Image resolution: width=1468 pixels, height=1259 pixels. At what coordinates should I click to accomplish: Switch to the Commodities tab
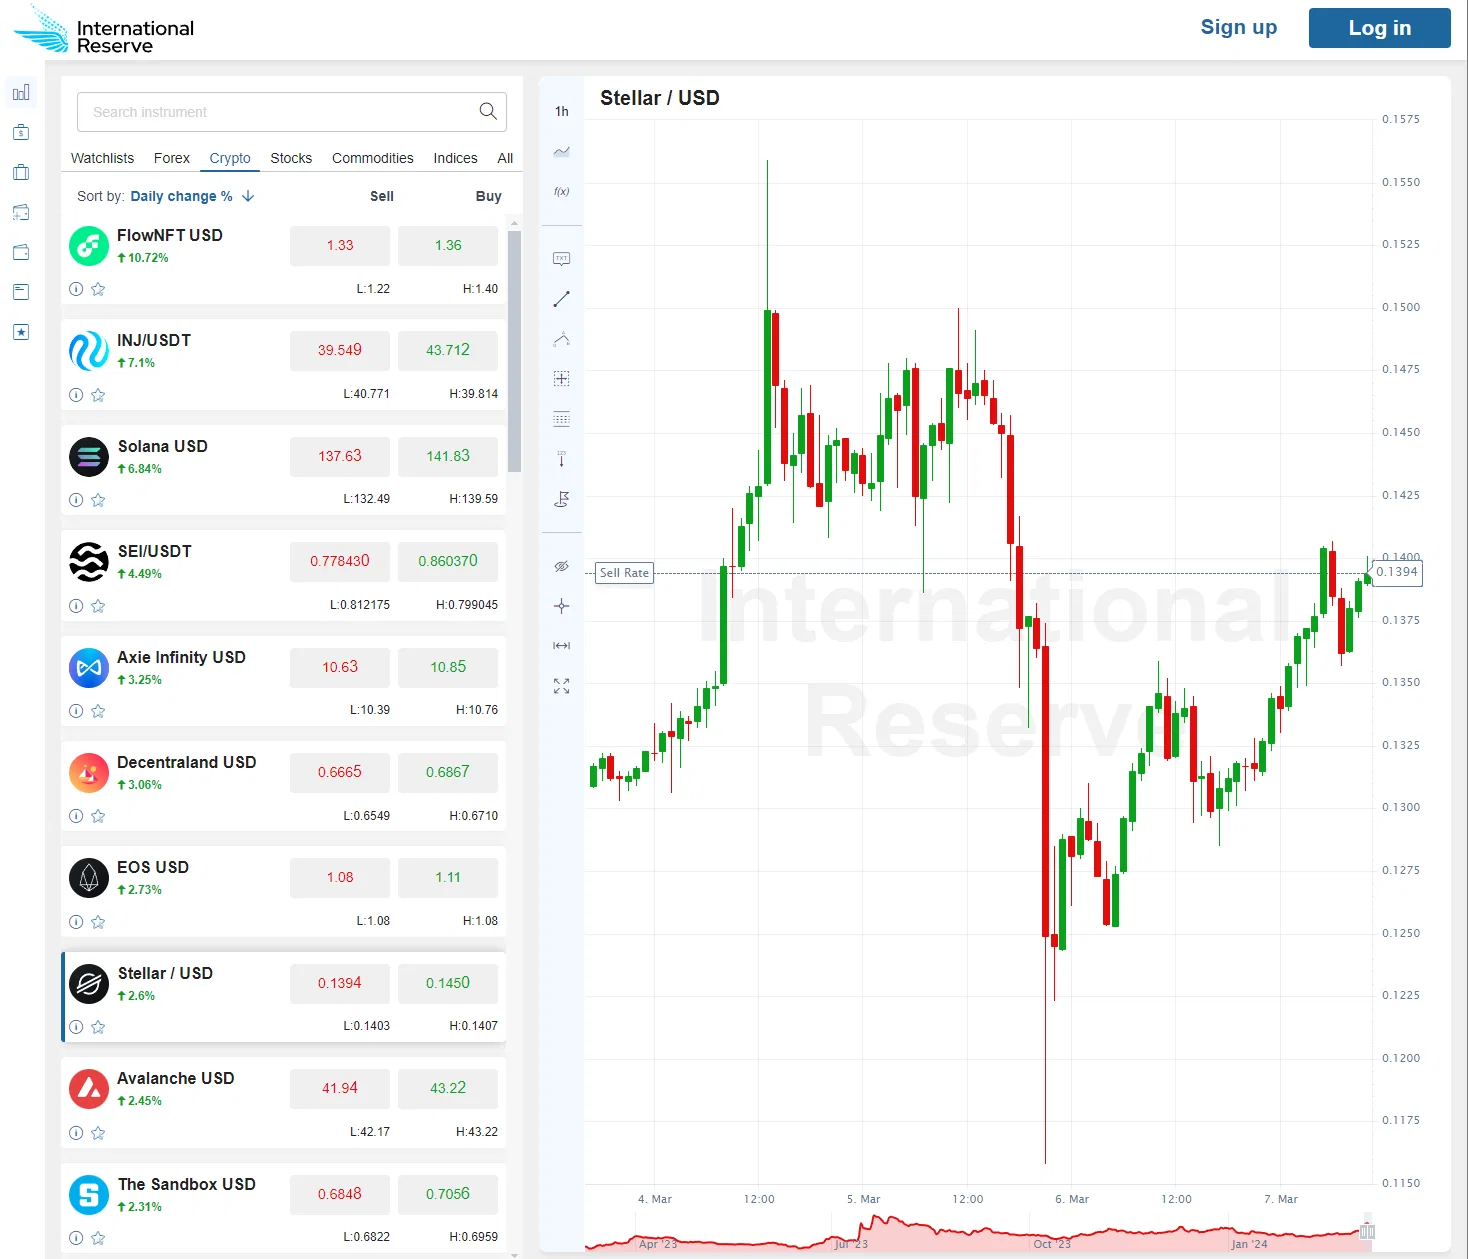372,158
